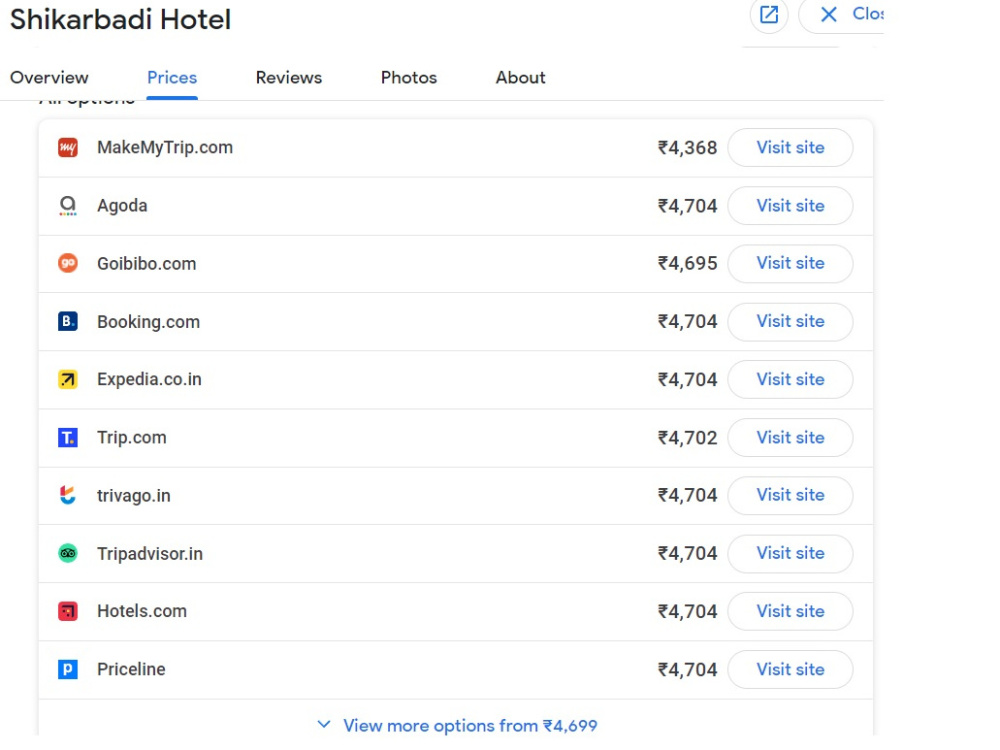Viewport: 1000px width, 750px height.
Task: Click the Hotels.com red icon
Action: (68, 612)
